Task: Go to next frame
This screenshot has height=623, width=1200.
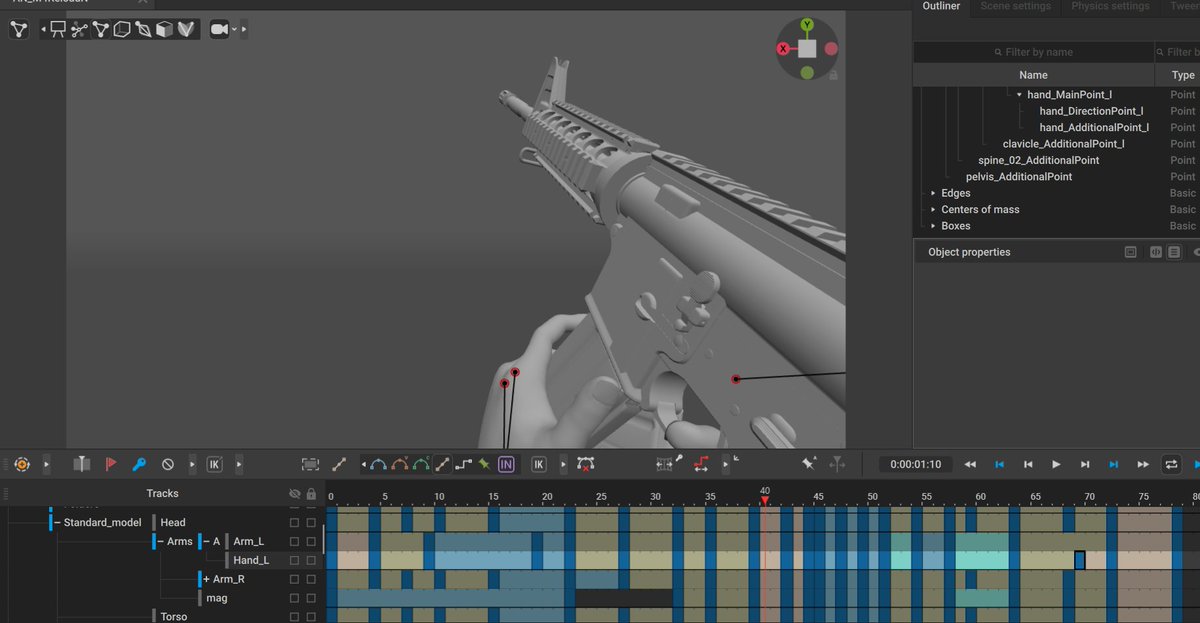Action: click(x=1085, y=464)
